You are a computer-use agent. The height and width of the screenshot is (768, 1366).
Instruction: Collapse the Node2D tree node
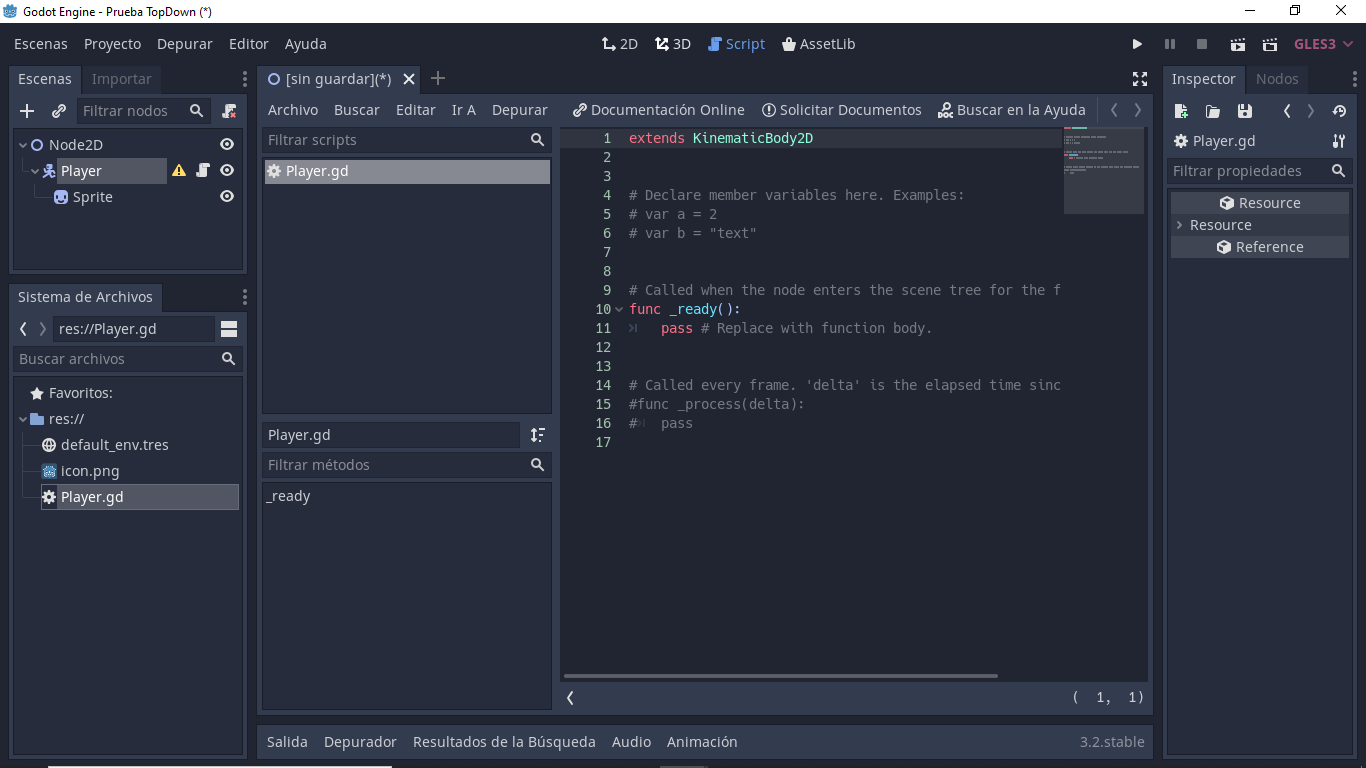coord(23,145)
